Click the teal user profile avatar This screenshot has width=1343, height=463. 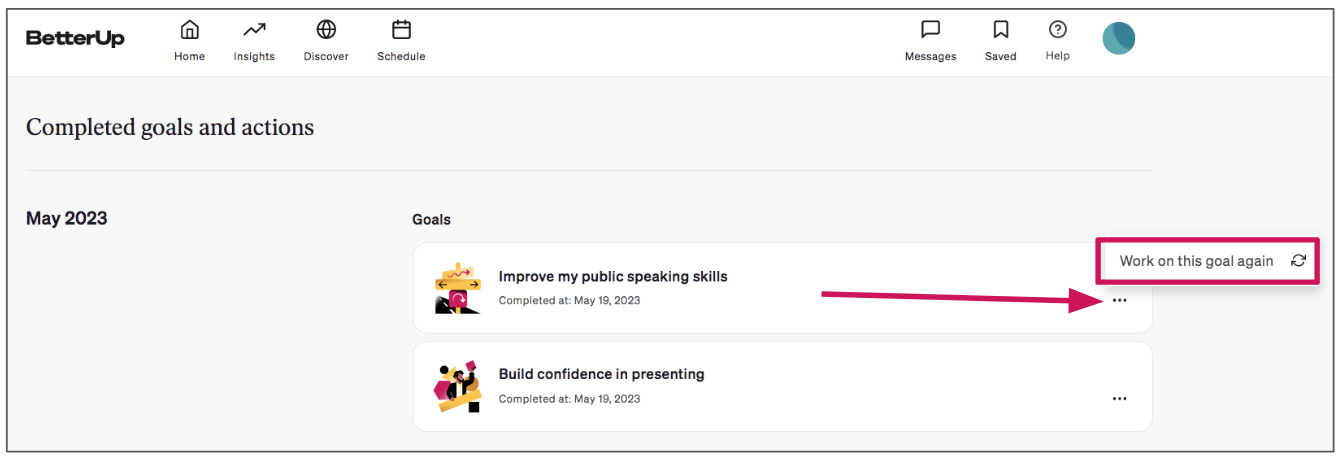point(1118,38)
